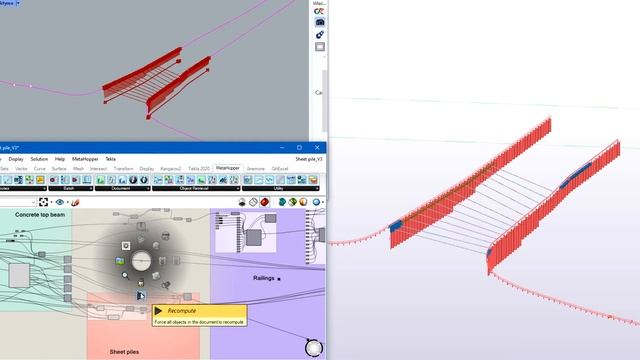Click the last icon in Object Retrieval panel
Viewport: 640px width, 360px height.
[234, 180]
